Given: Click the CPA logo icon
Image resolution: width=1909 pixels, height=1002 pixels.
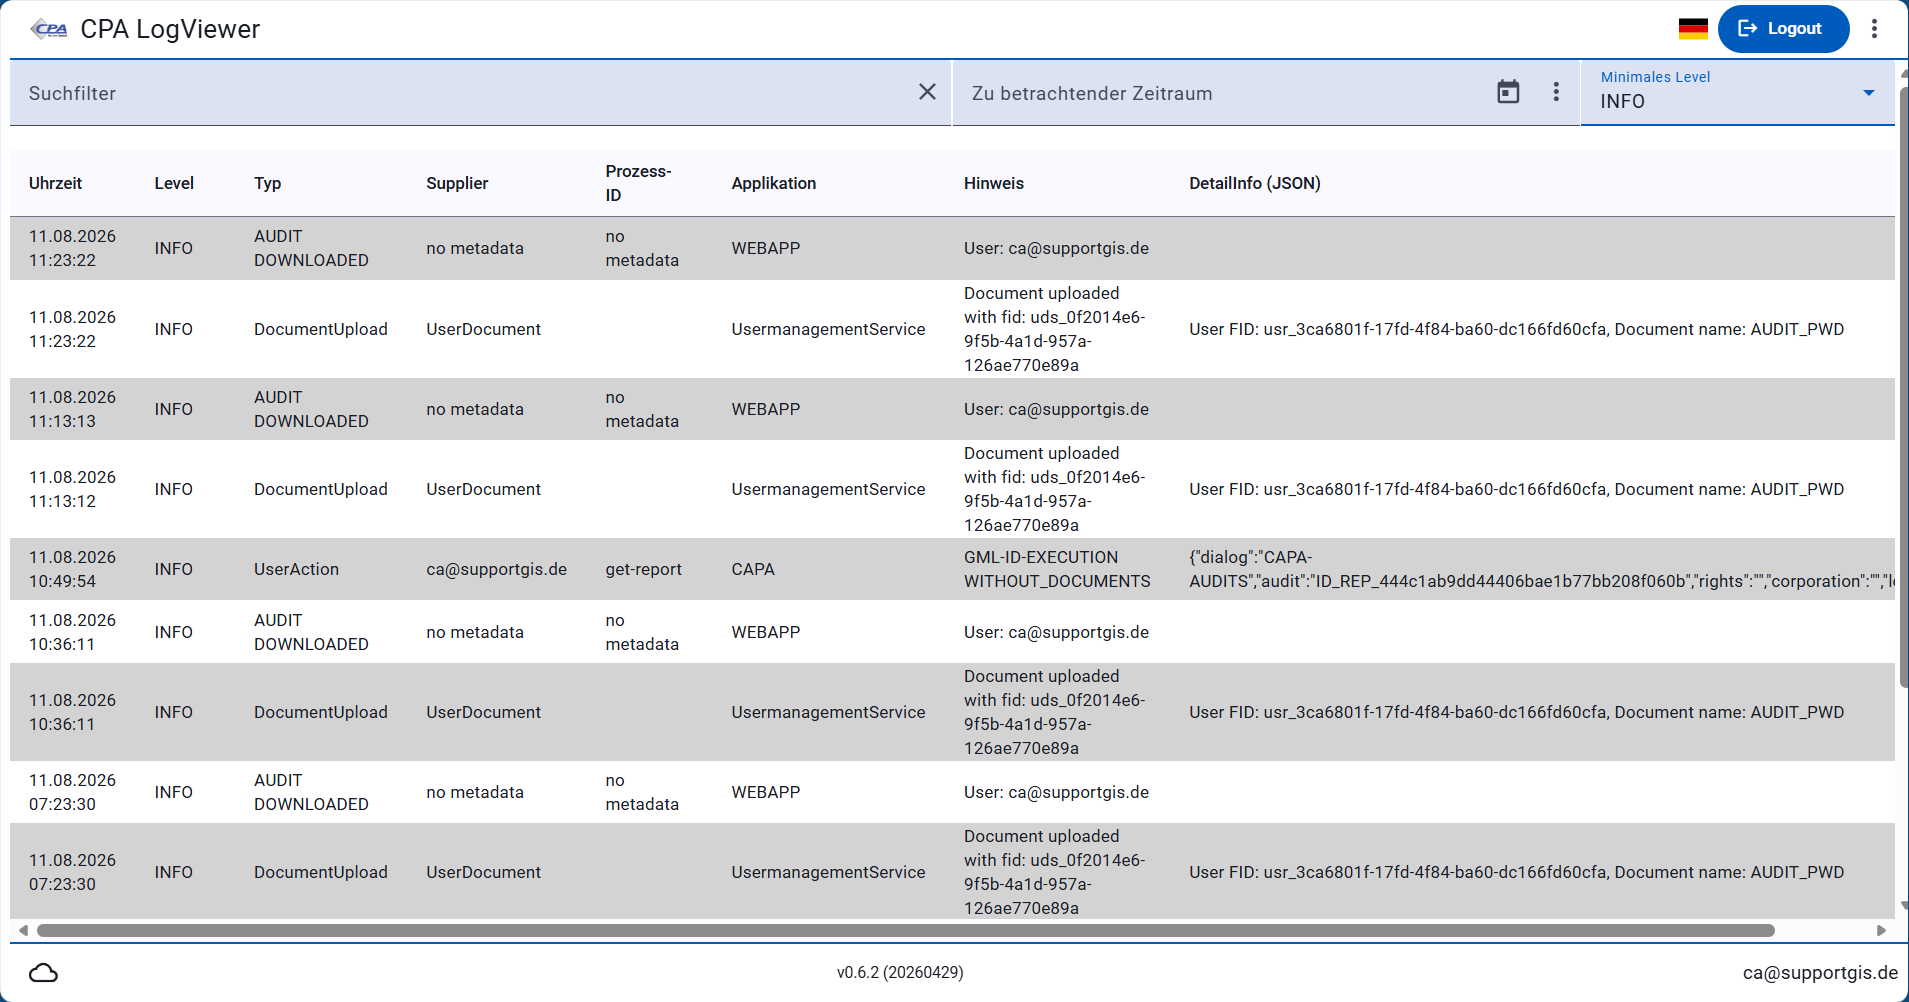Looking at the screenshot, I should coord(49,29).
